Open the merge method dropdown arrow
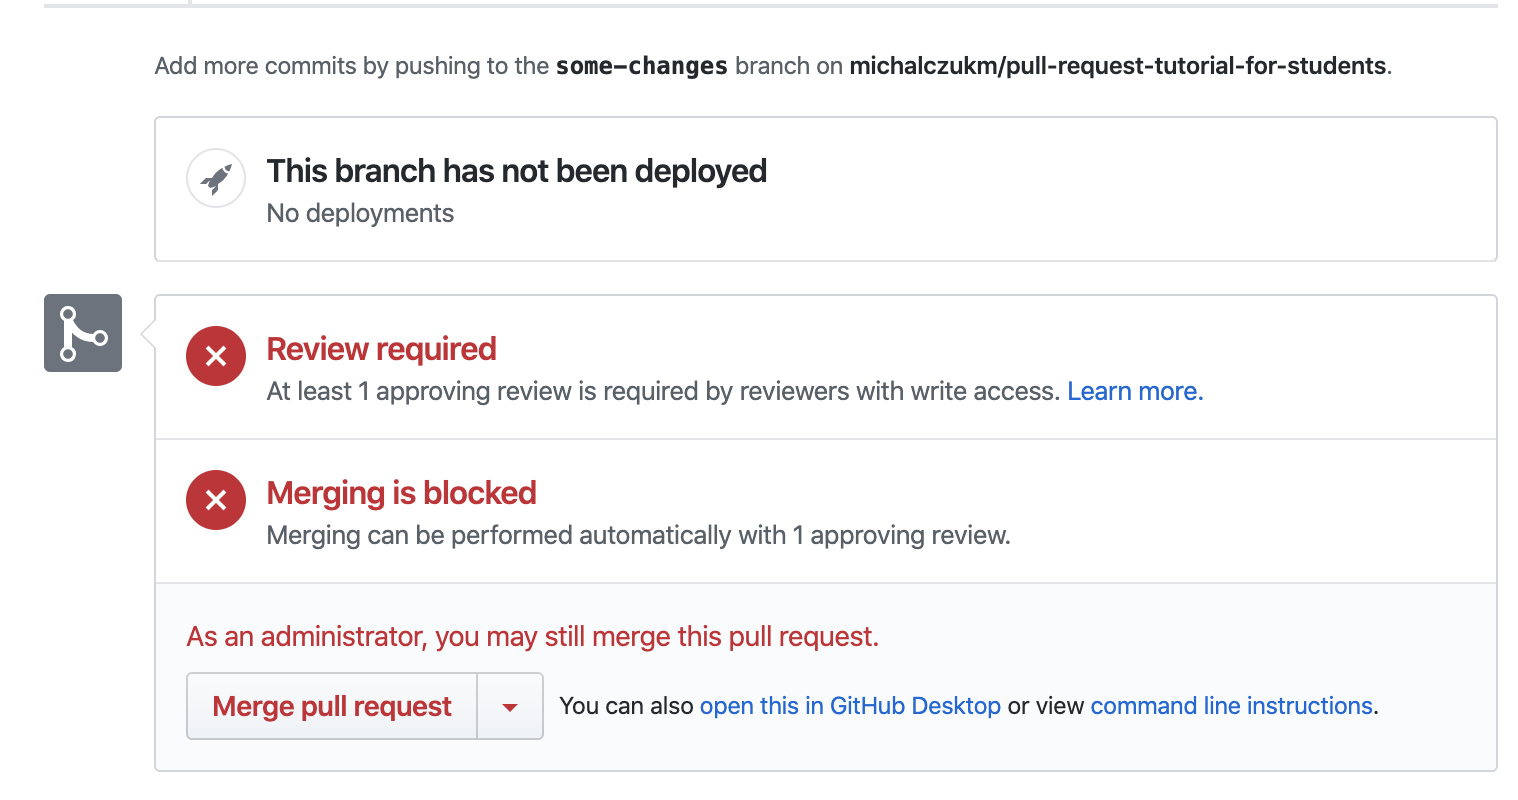1518x800 pixels. [510, 706]
